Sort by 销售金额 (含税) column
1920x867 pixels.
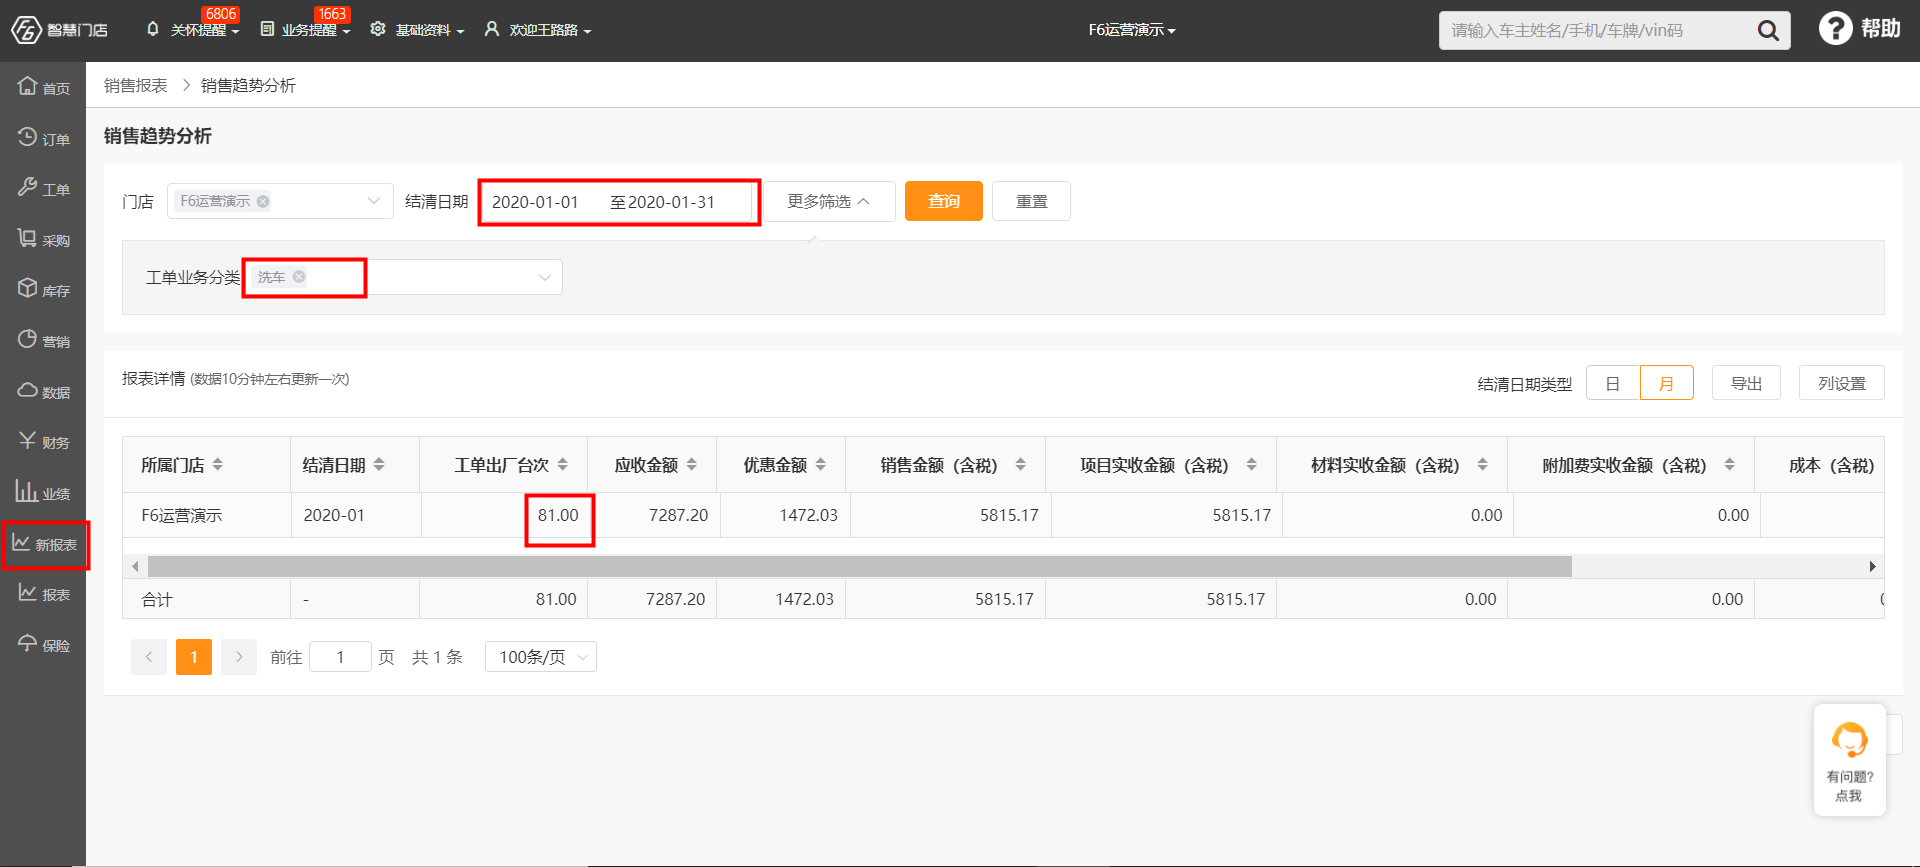pyautogui.click(x=1020, y=465)
